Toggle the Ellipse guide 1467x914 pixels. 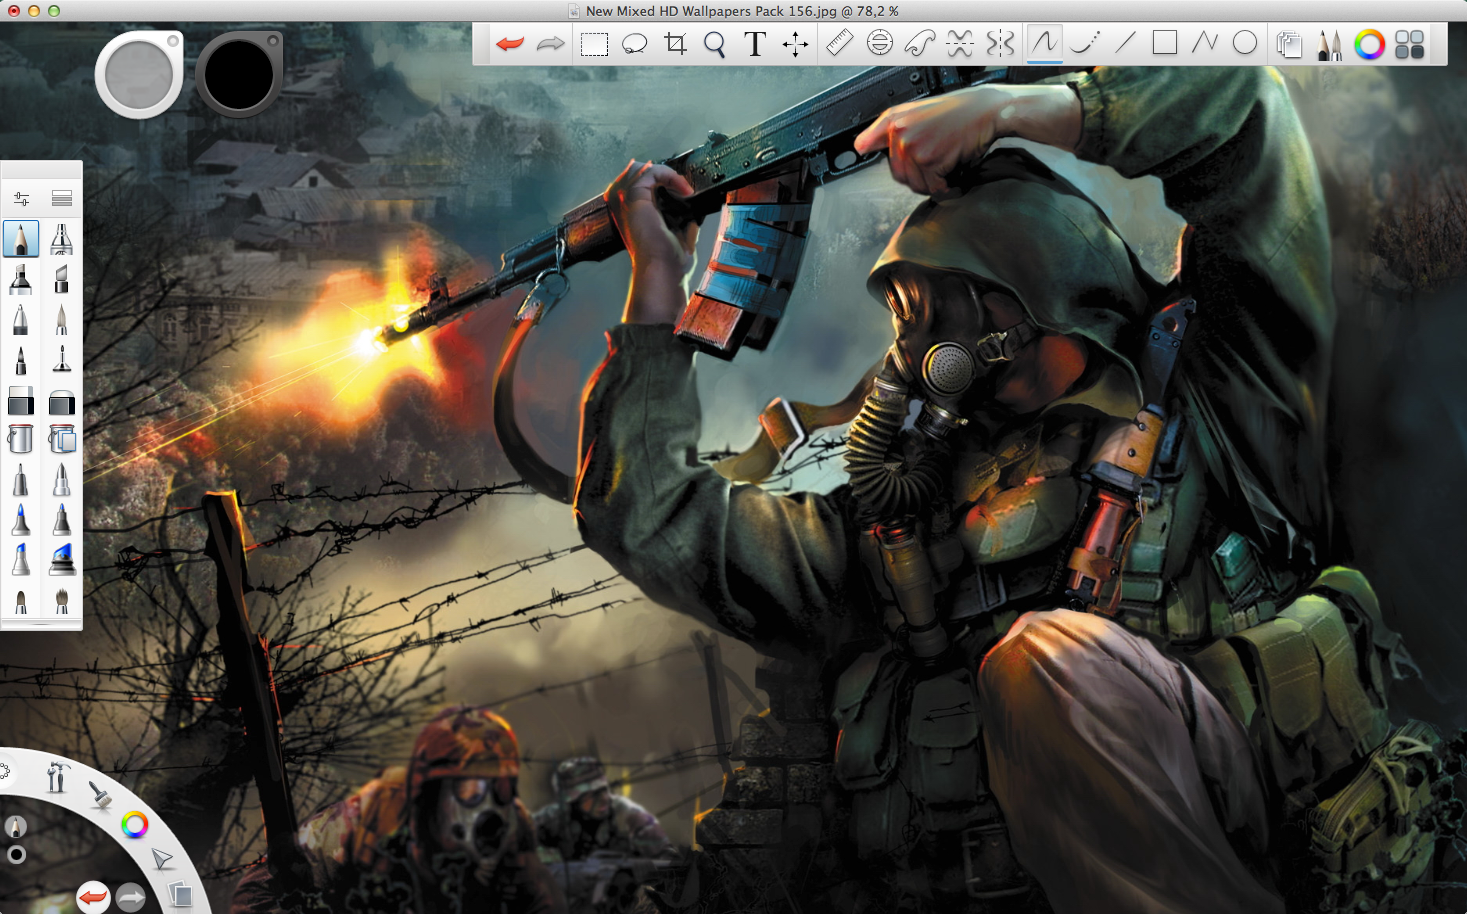click(880, 43)
